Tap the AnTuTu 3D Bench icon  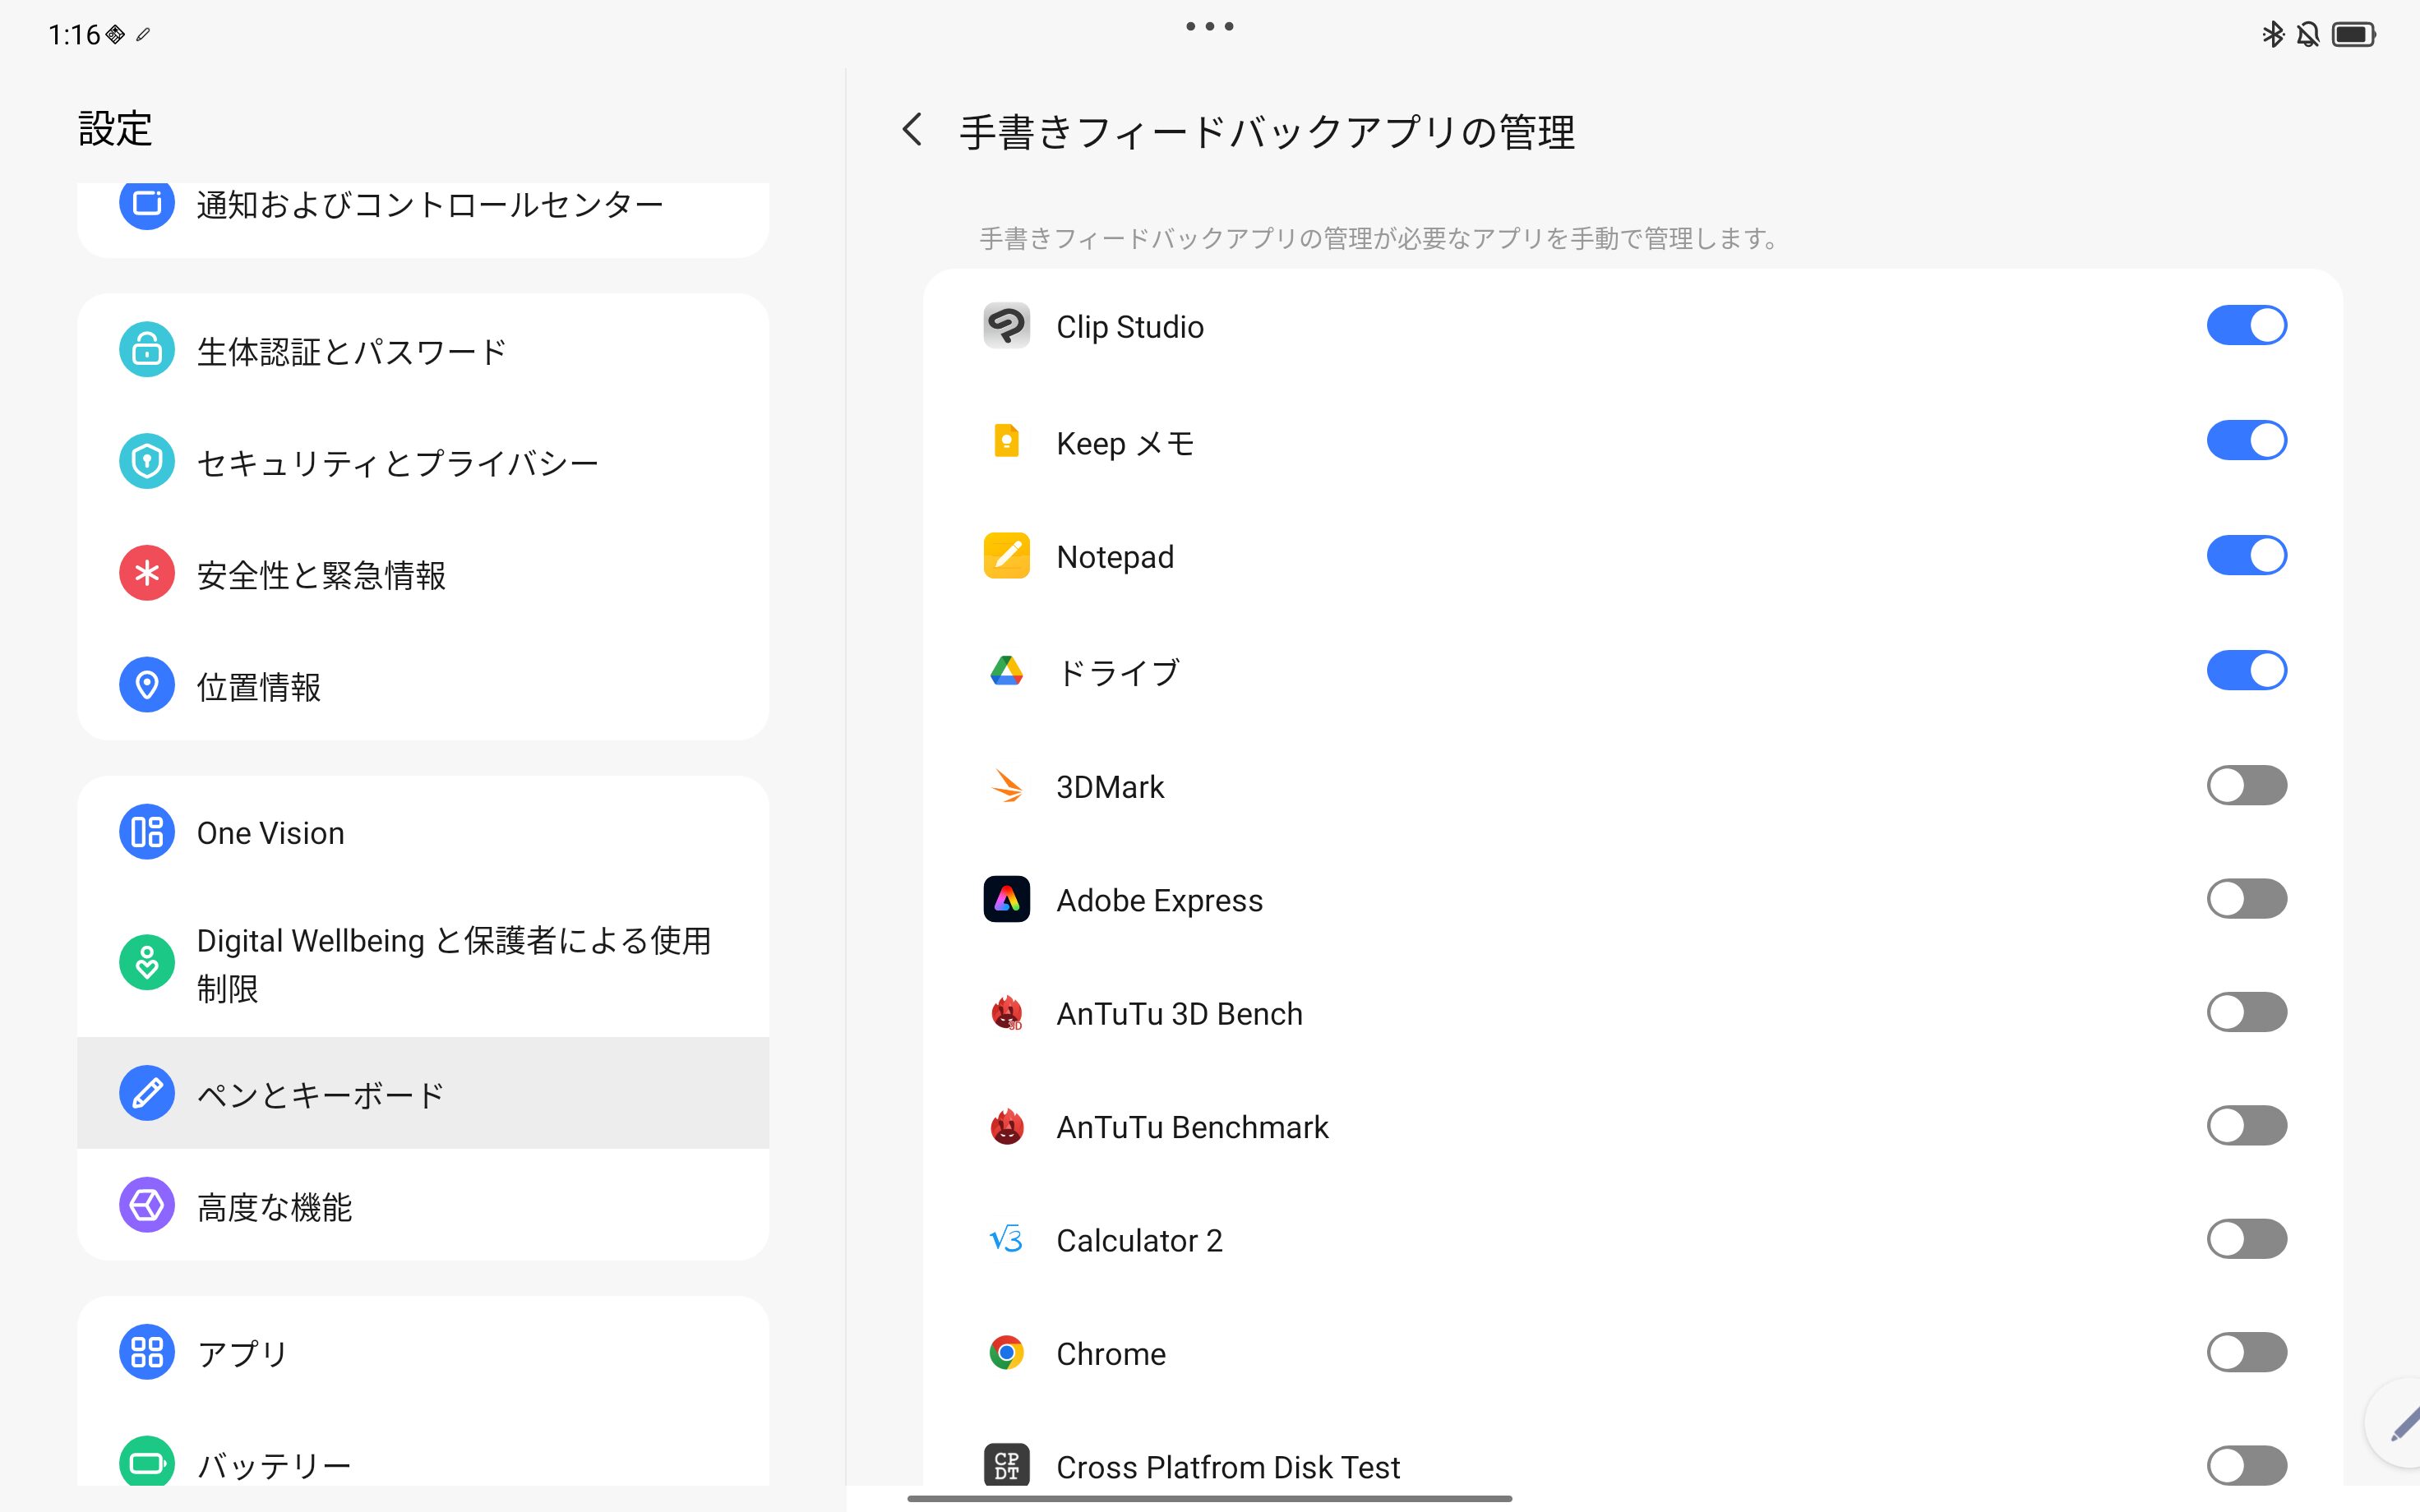[x=1006, y=1013]
